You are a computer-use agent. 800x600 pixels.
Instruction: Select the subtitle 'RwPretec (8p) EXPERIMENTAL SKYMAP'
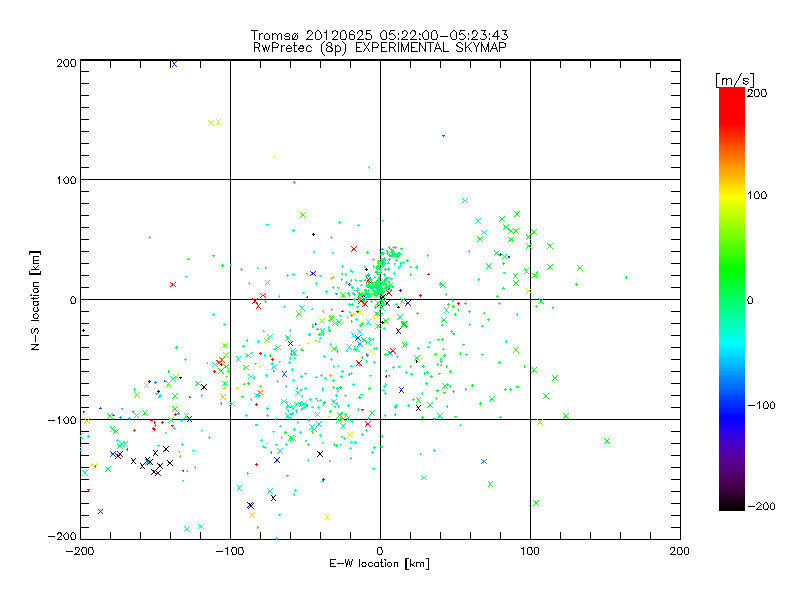point(380,48)
